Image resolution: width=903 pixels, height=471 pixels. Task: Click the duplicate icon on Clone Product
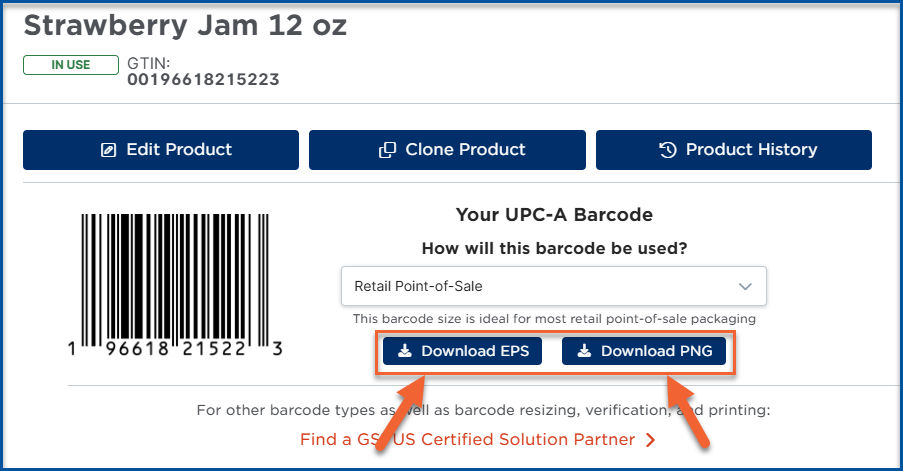[387, 150]
